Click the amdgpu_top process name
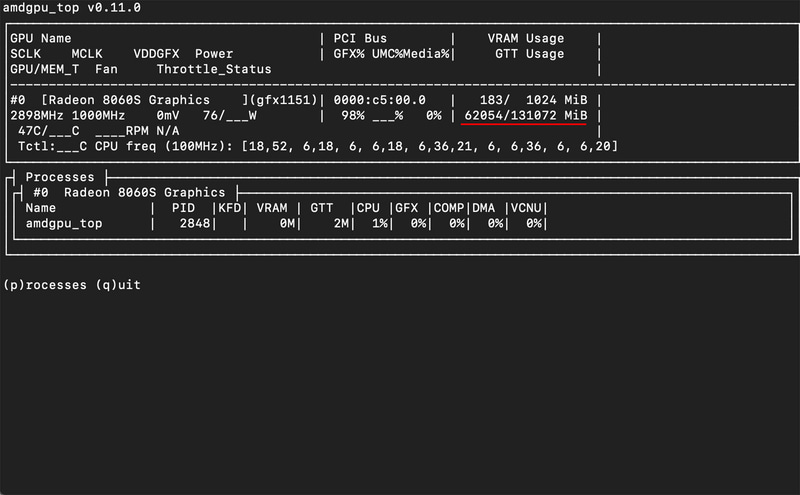This screenshot has height=495, width=800. click(x=64, y=224)
